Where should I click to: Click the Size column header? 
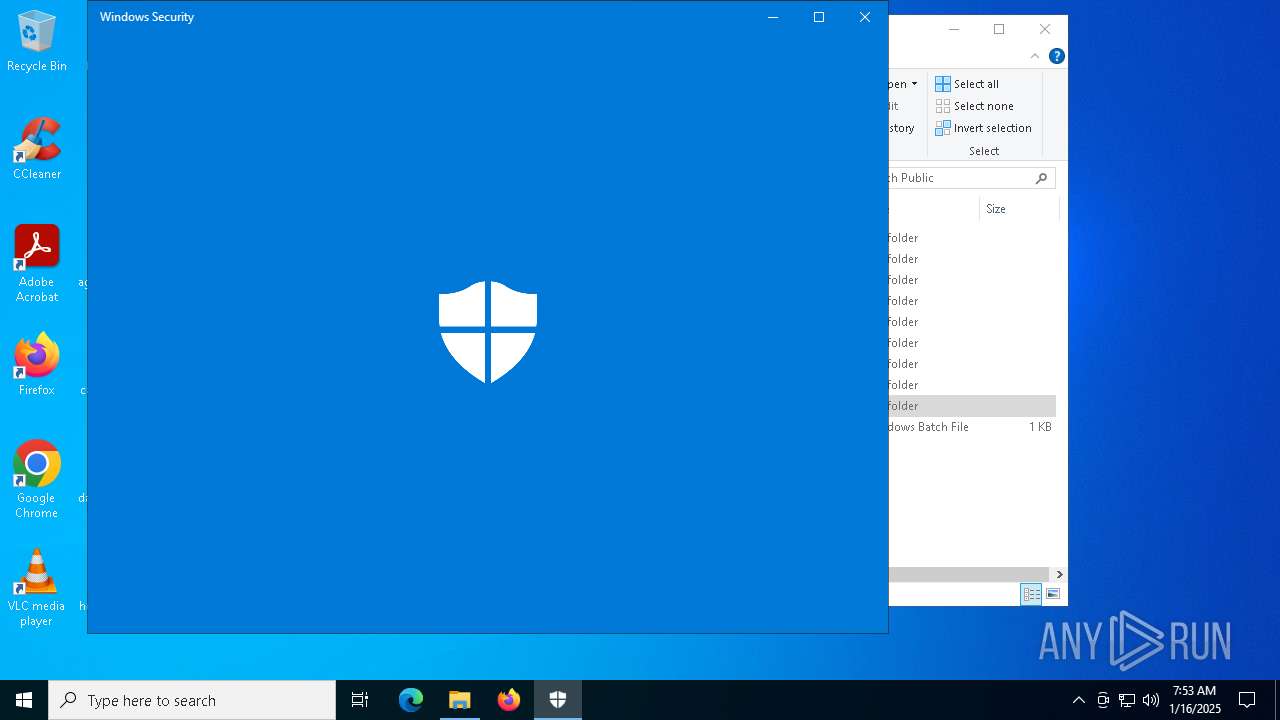point(1018,209)
